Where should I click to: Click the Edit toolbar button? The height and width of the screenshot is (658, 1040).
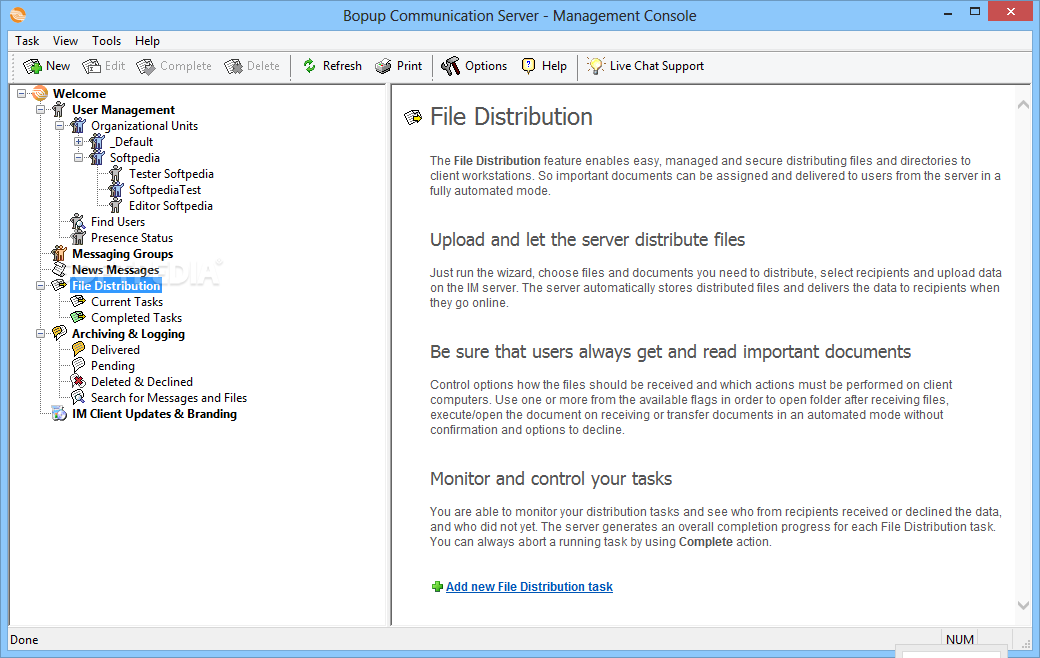[103, 66]
